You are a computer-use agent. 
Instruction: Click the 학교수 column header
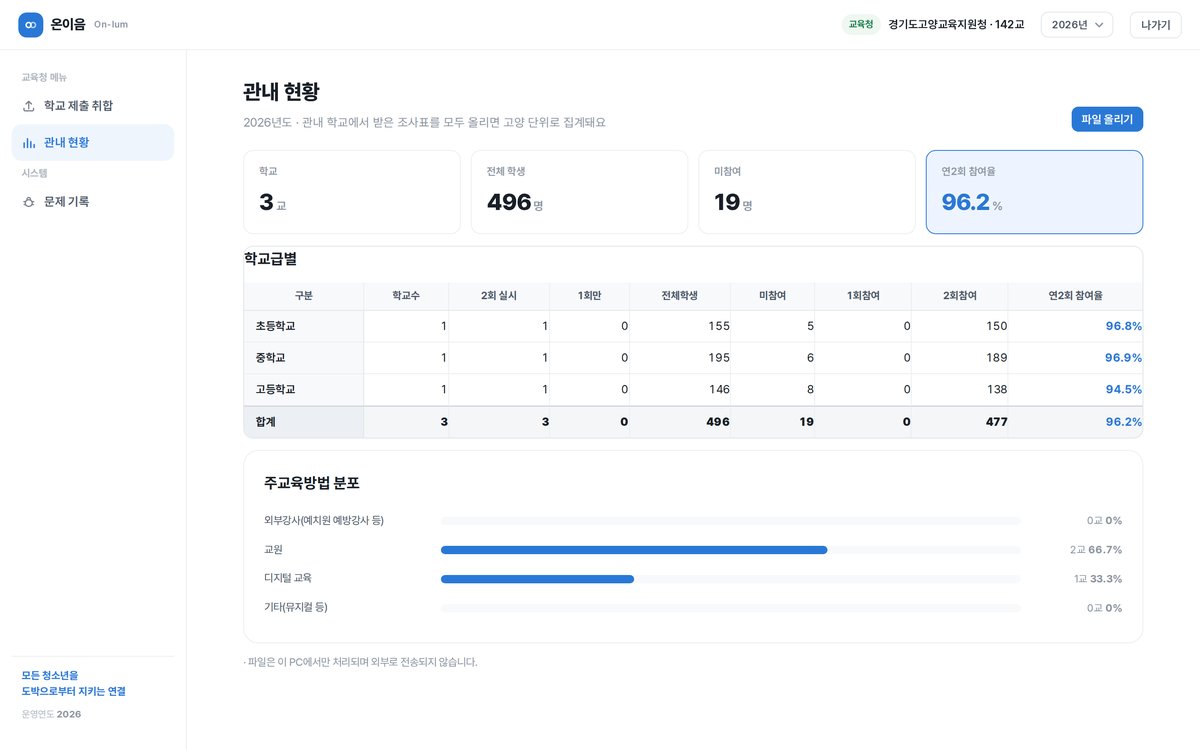(406, 296)
